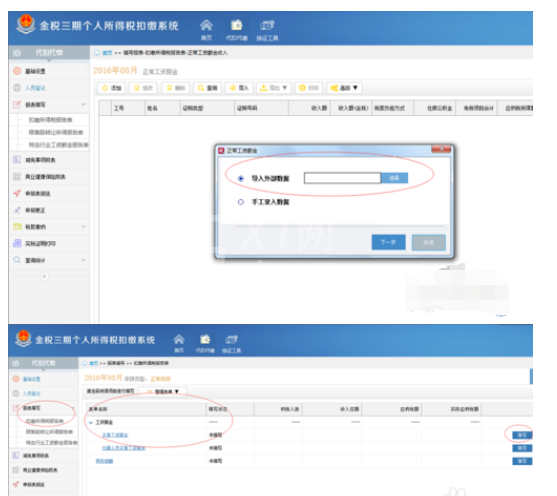Select 手工录入数据 radio option
The height and width of the screenshot is (496, 557).
click(x=241, y=202)
